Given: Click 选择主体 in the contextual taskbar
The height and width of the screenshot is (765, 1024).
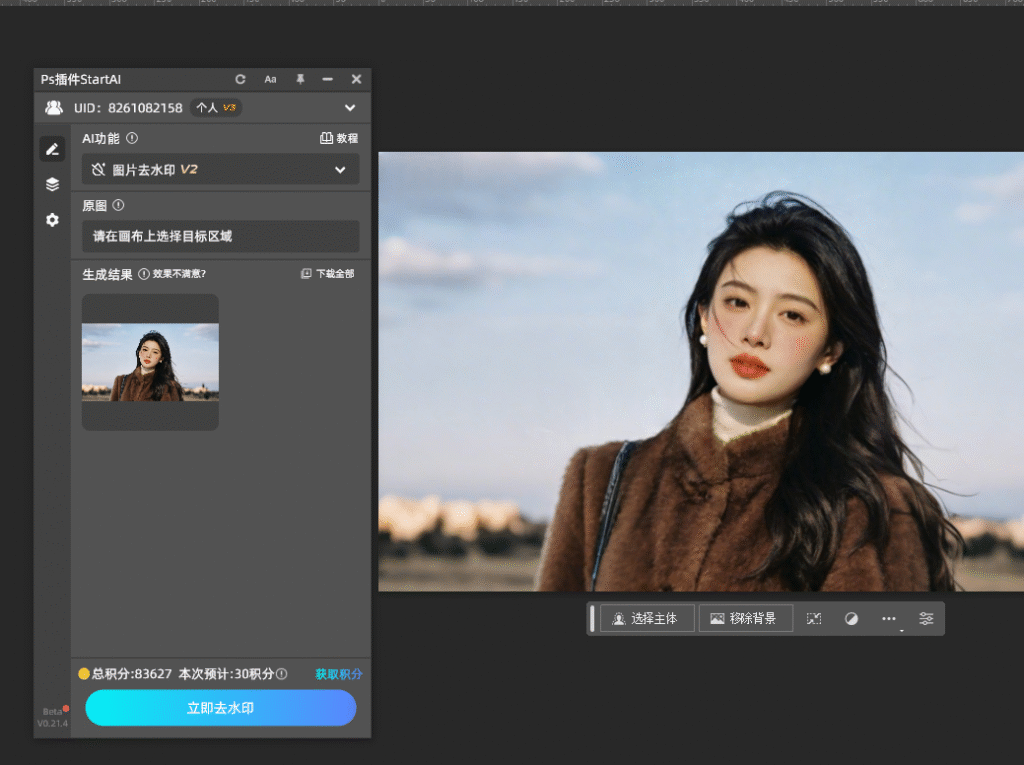Looking at the screenshot, I should [646, 619].
